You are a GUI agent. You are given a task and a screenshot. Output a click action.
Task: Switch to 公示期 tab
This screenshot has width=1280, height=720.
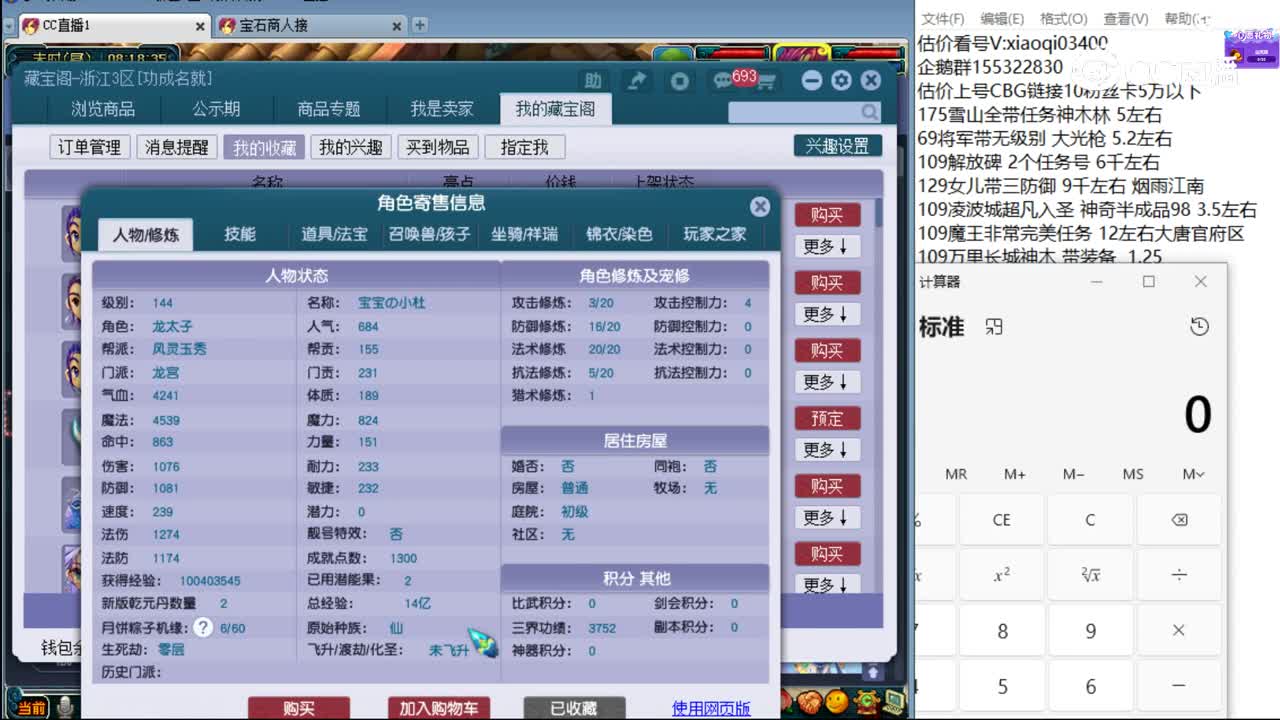click(x=216, y=109)
